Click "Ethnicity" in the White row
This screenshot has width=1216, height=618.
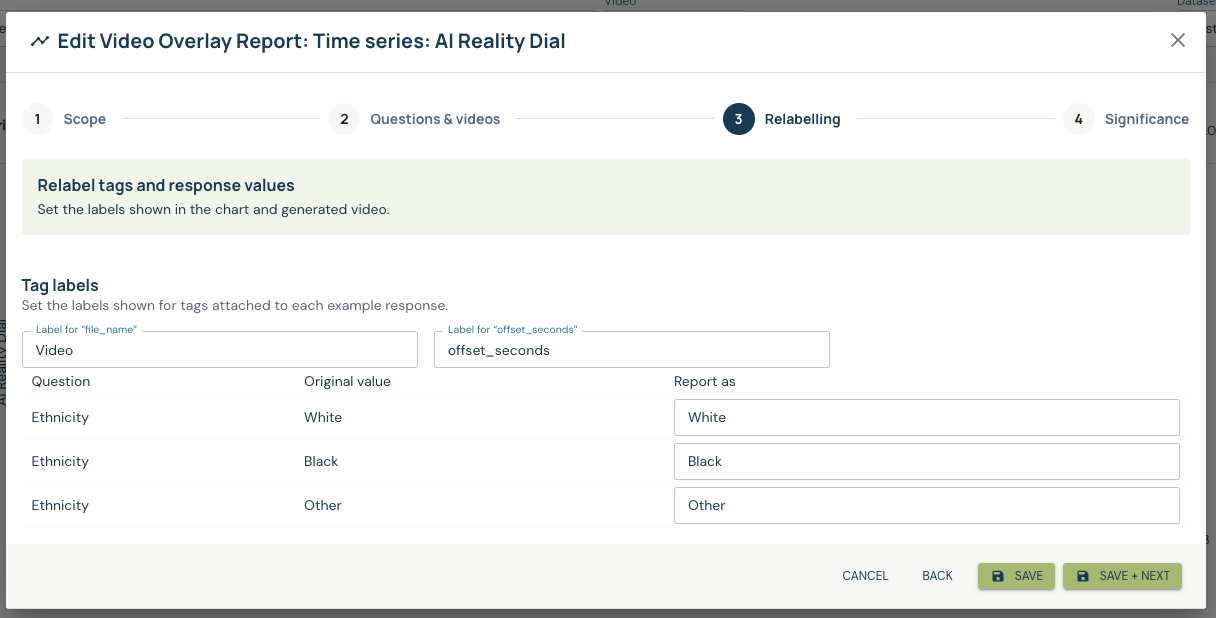click(x=60, y=417)
